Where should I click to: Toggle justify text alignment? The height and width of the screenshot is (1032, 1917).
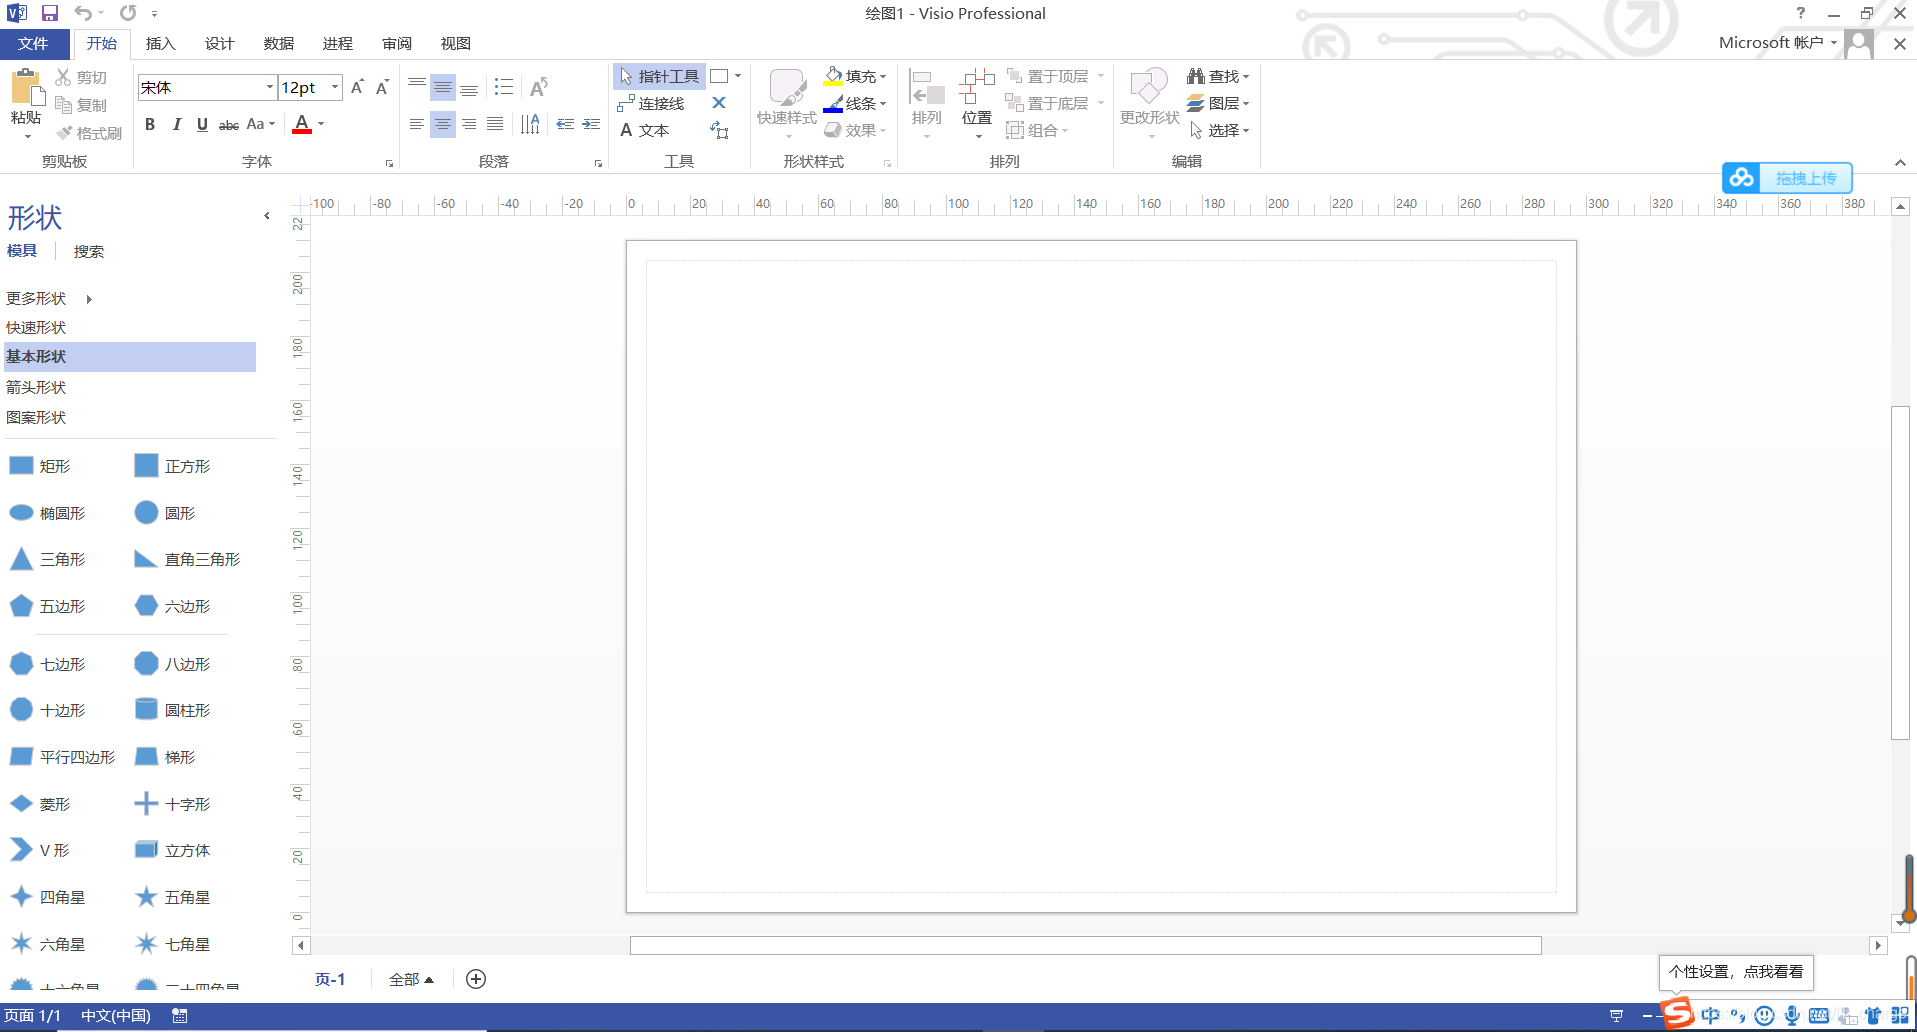[x=495, y=124]
